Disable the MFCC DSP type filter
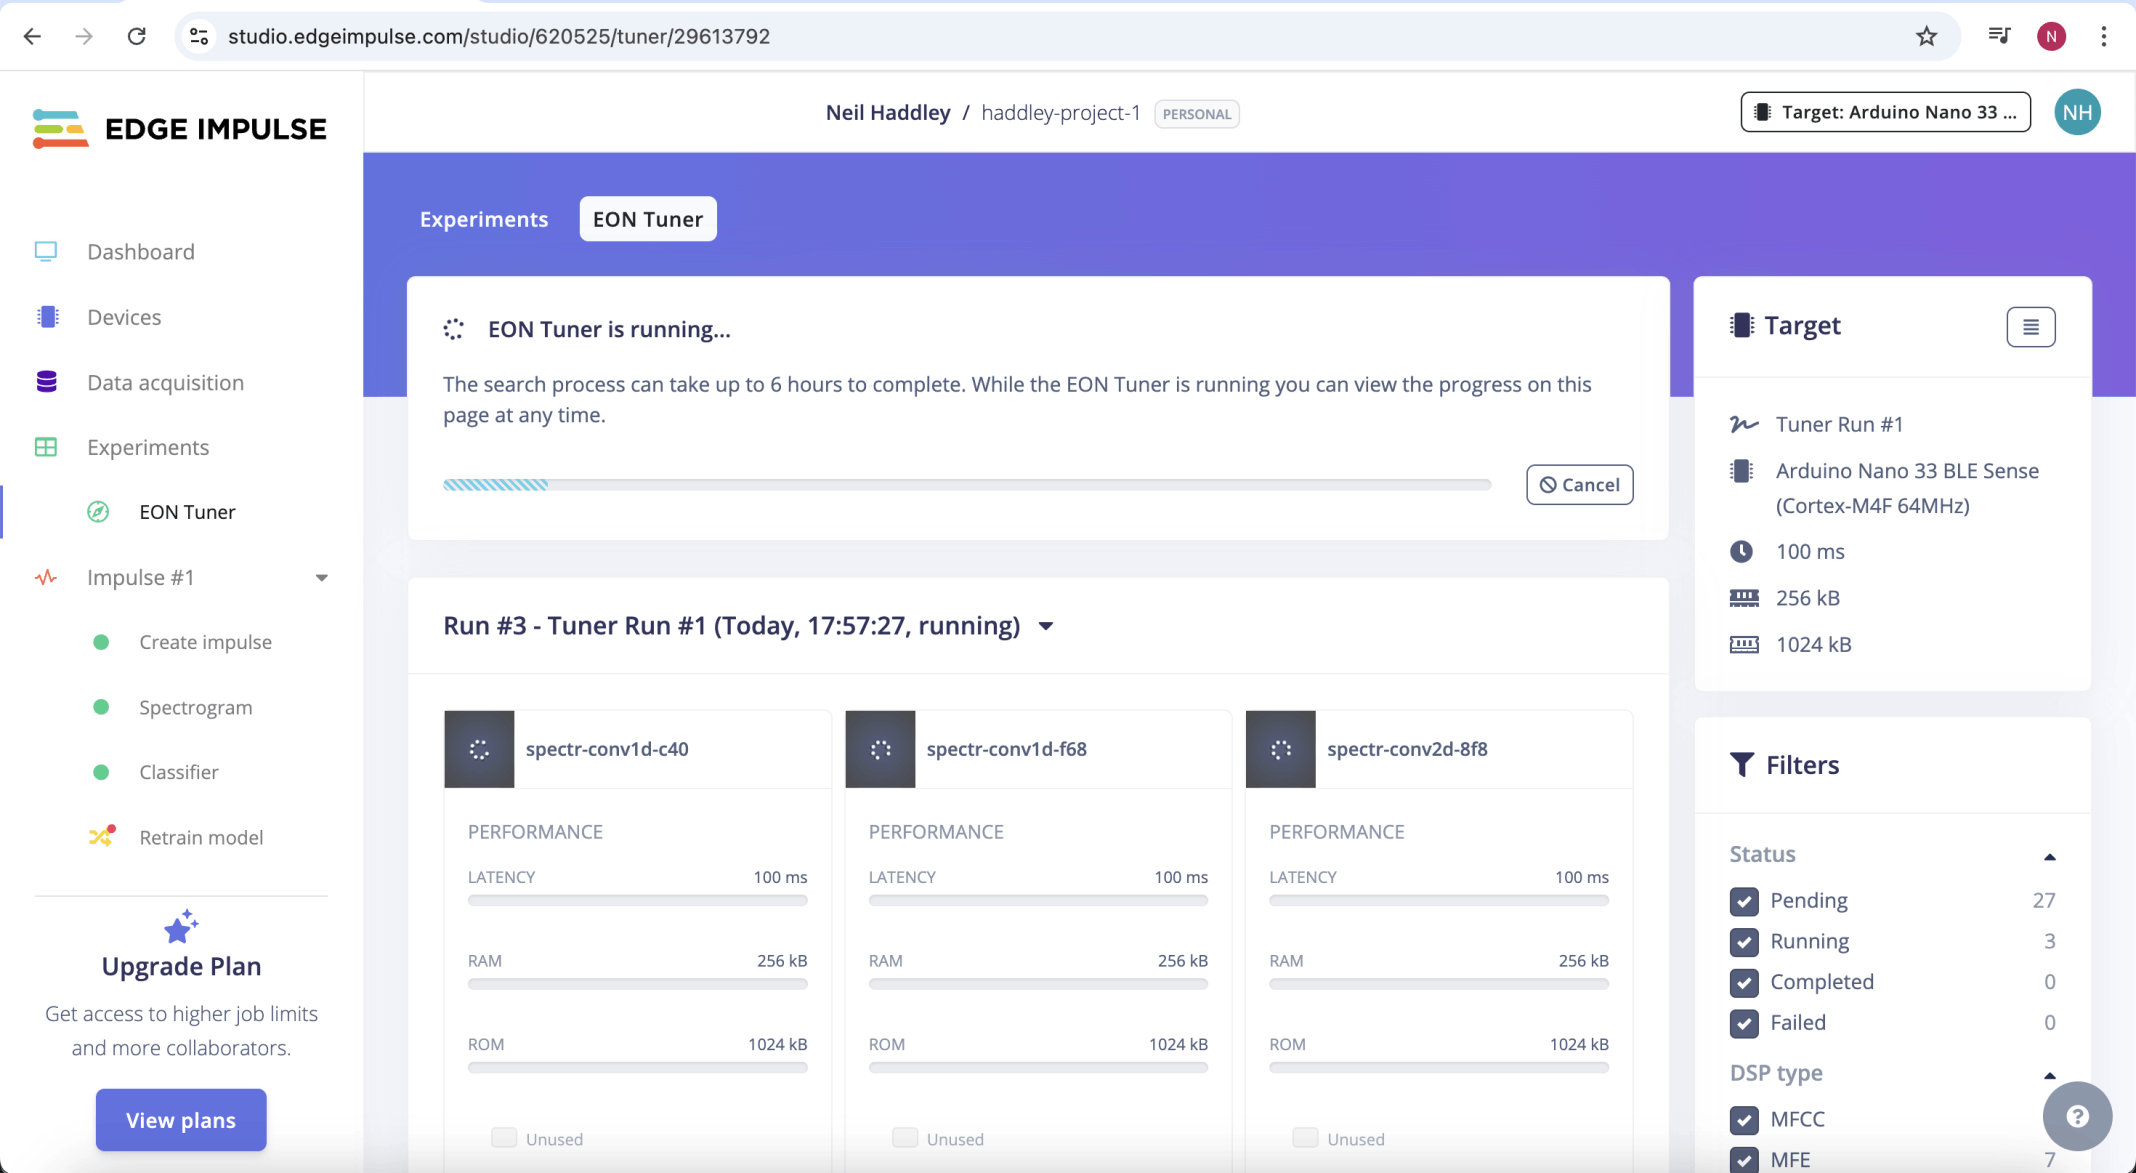The height and width of the screenshot is (1173, 2136). pos(1744,1120)
